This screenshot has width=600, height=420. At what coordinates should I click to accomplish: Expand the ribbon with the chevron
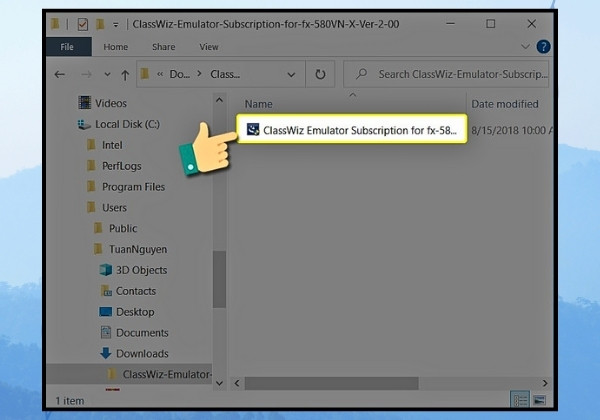coord(525,47)
